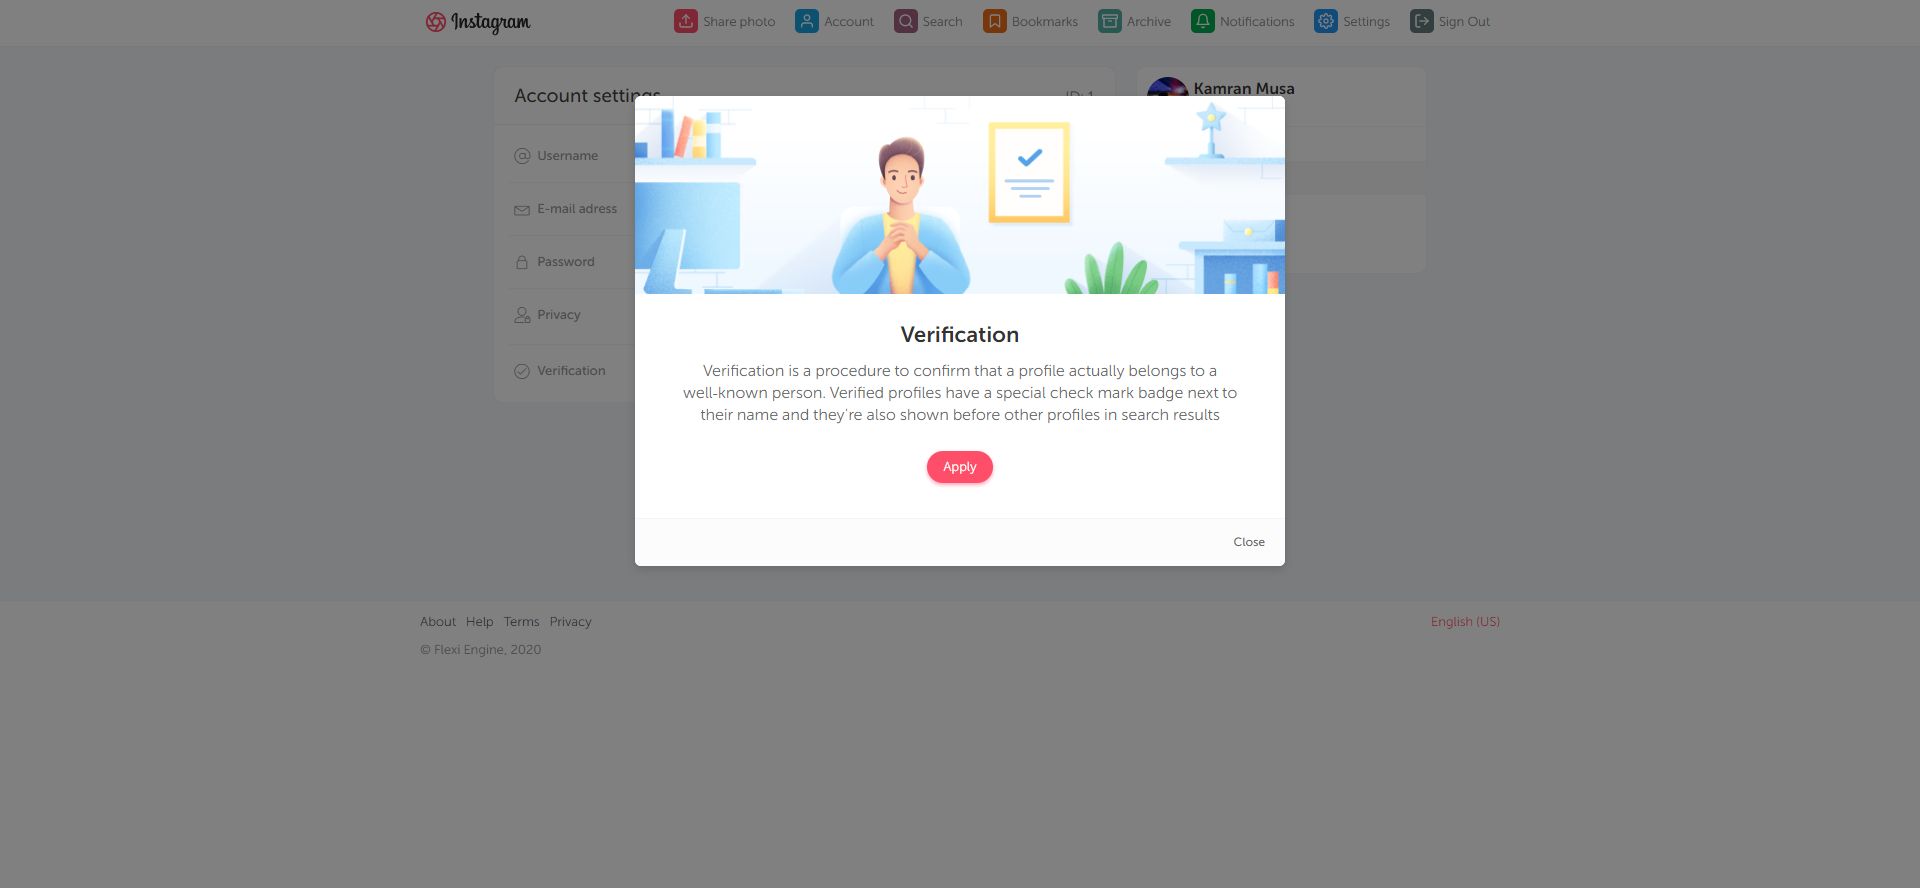Open the Bookmarks icon in navbar

click(x=995, y=21)
